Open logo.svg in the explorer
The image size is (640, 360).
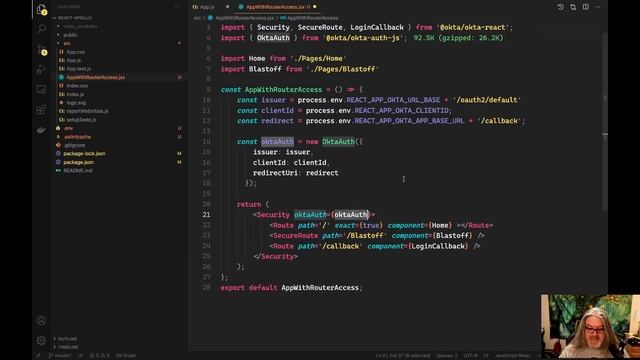click(x=76, y=103)
